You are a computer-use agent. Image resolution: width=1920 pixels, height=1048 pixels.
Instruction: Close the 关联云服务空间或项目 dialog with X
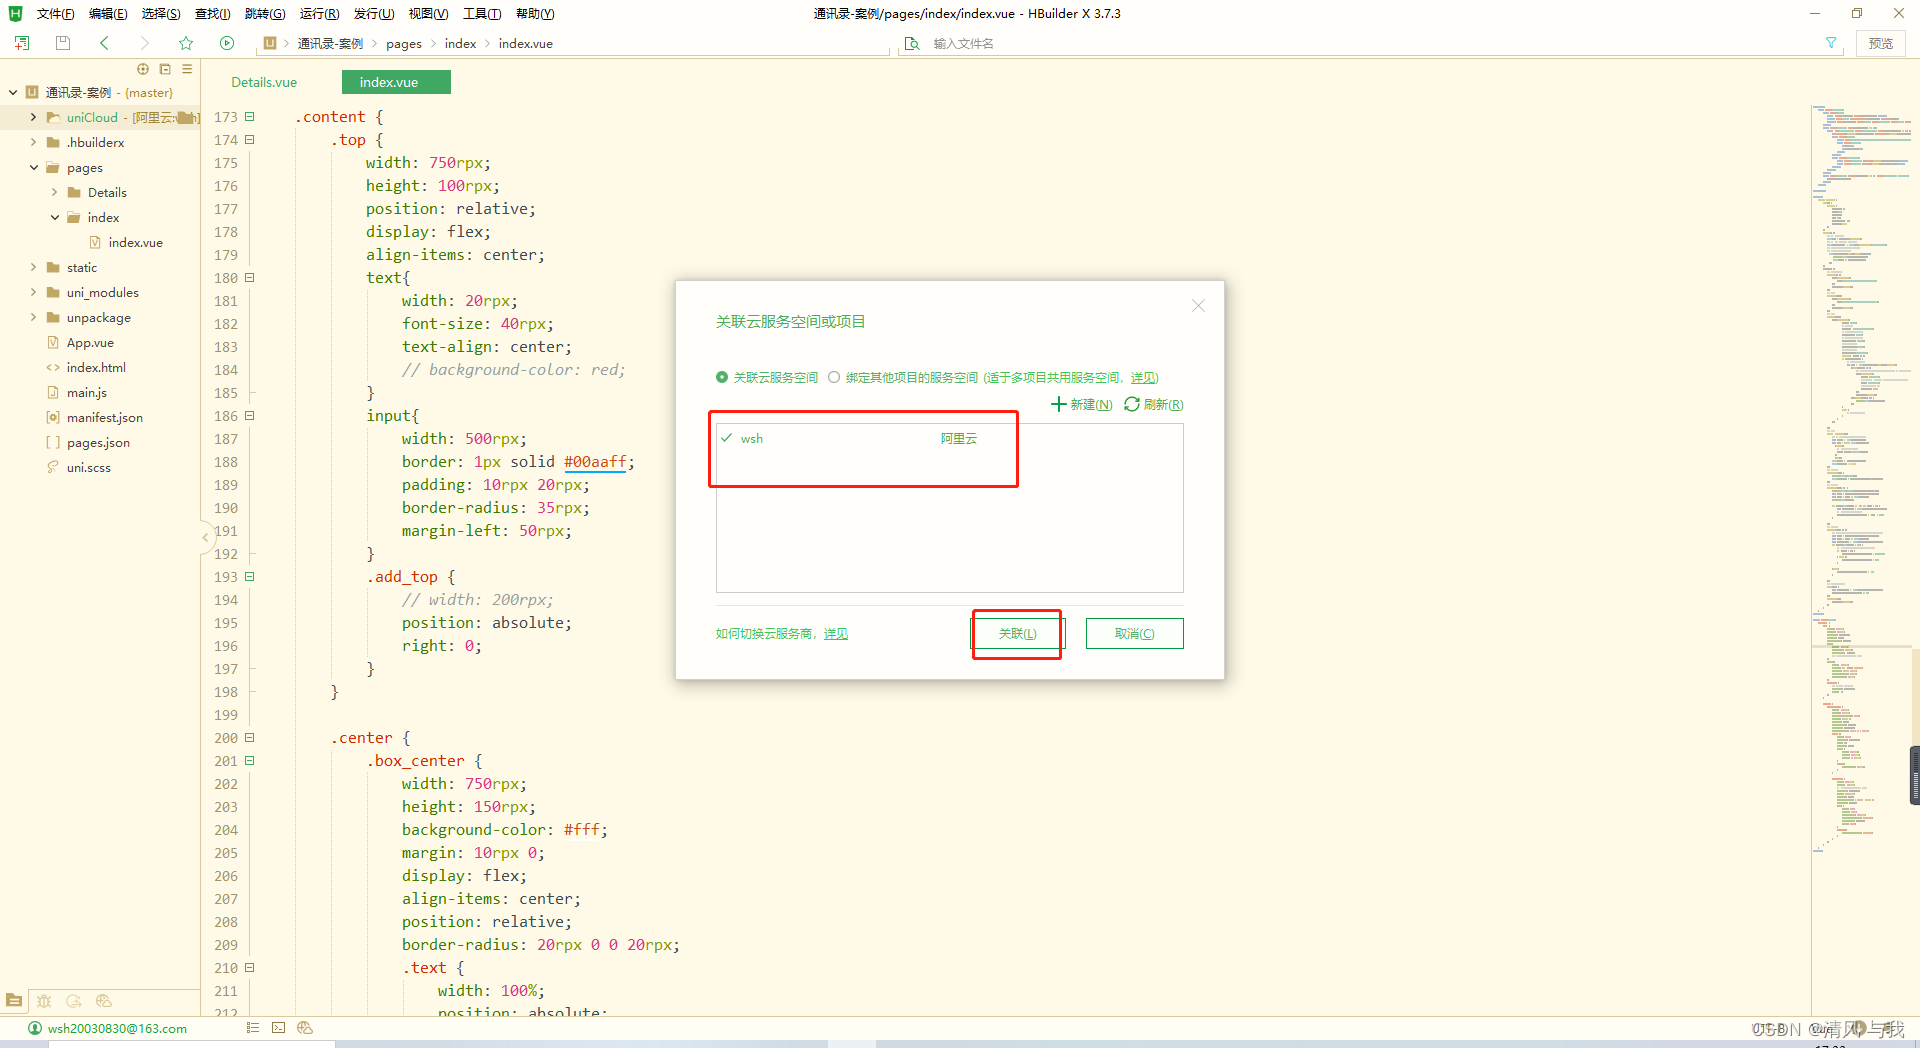tap(1198, 306)
